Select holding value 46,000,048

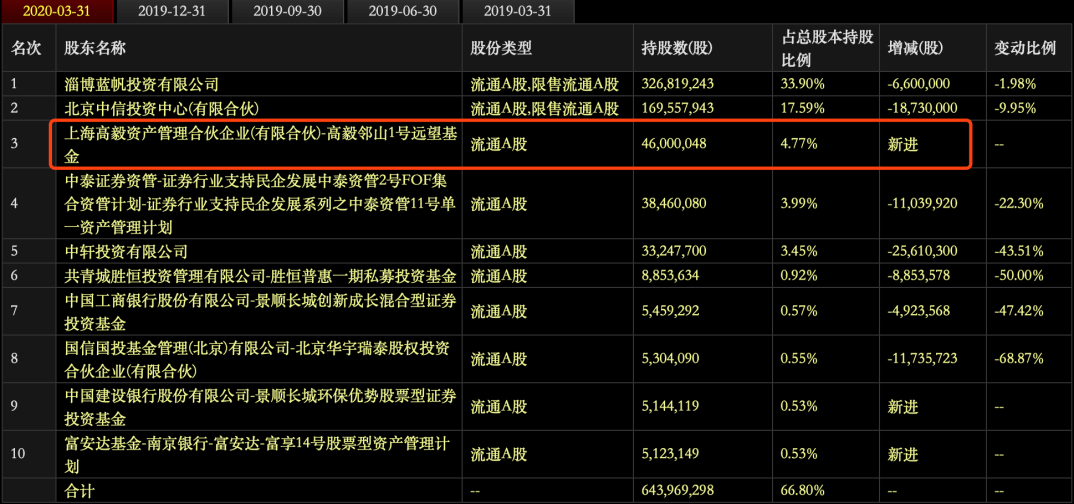[x=674, y=144]
